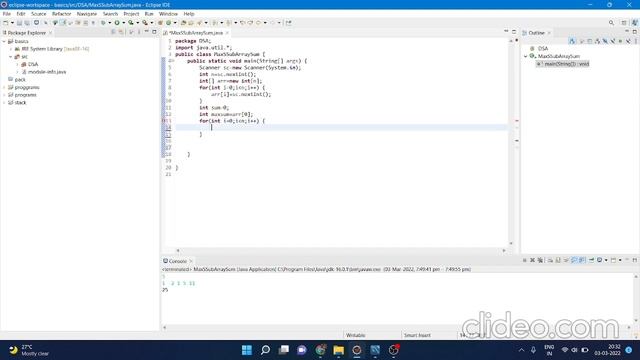
Task: Click Remove All Terminated Launches icon
Action: pyautogui.click(x=540, y=260)
